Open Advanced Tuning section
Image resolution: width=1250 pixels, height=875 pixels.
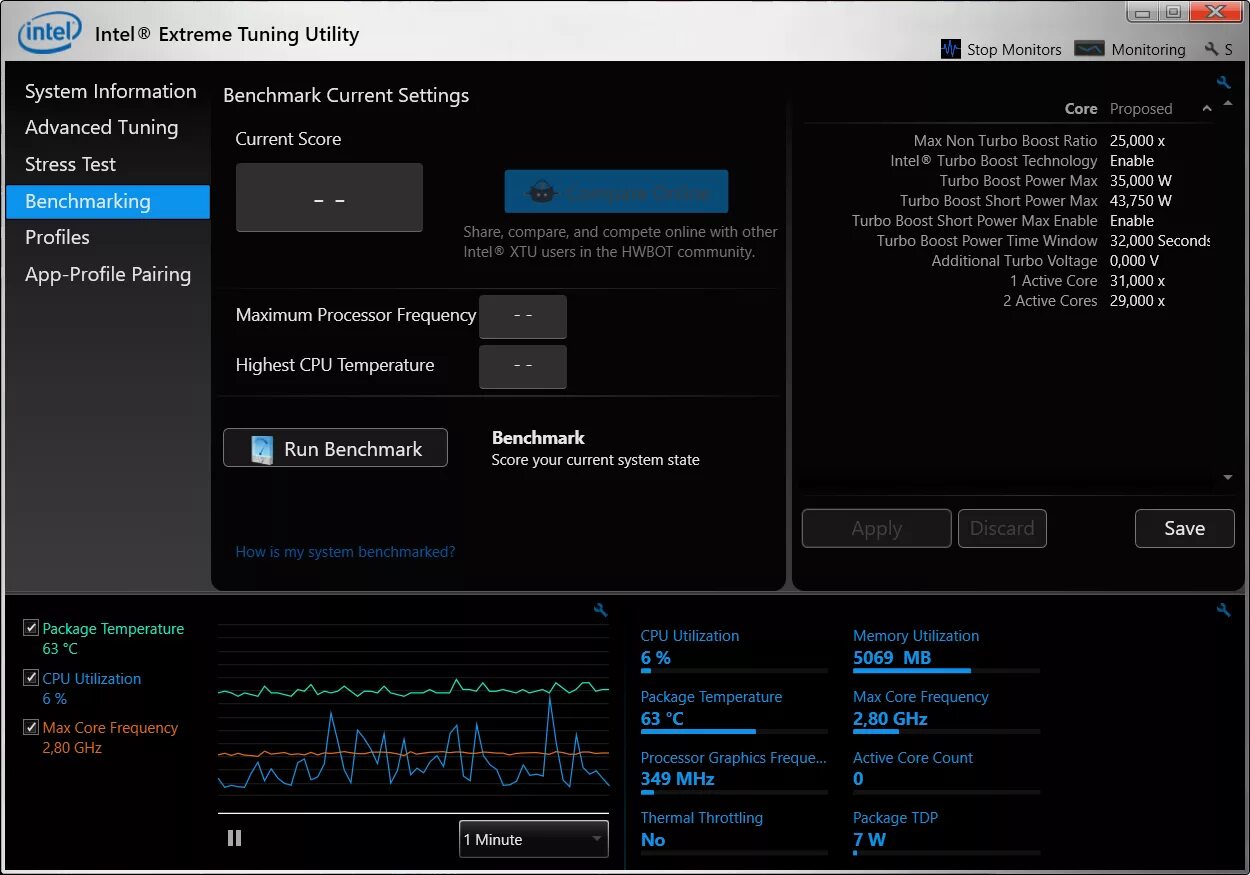click(x=101, y=128)
